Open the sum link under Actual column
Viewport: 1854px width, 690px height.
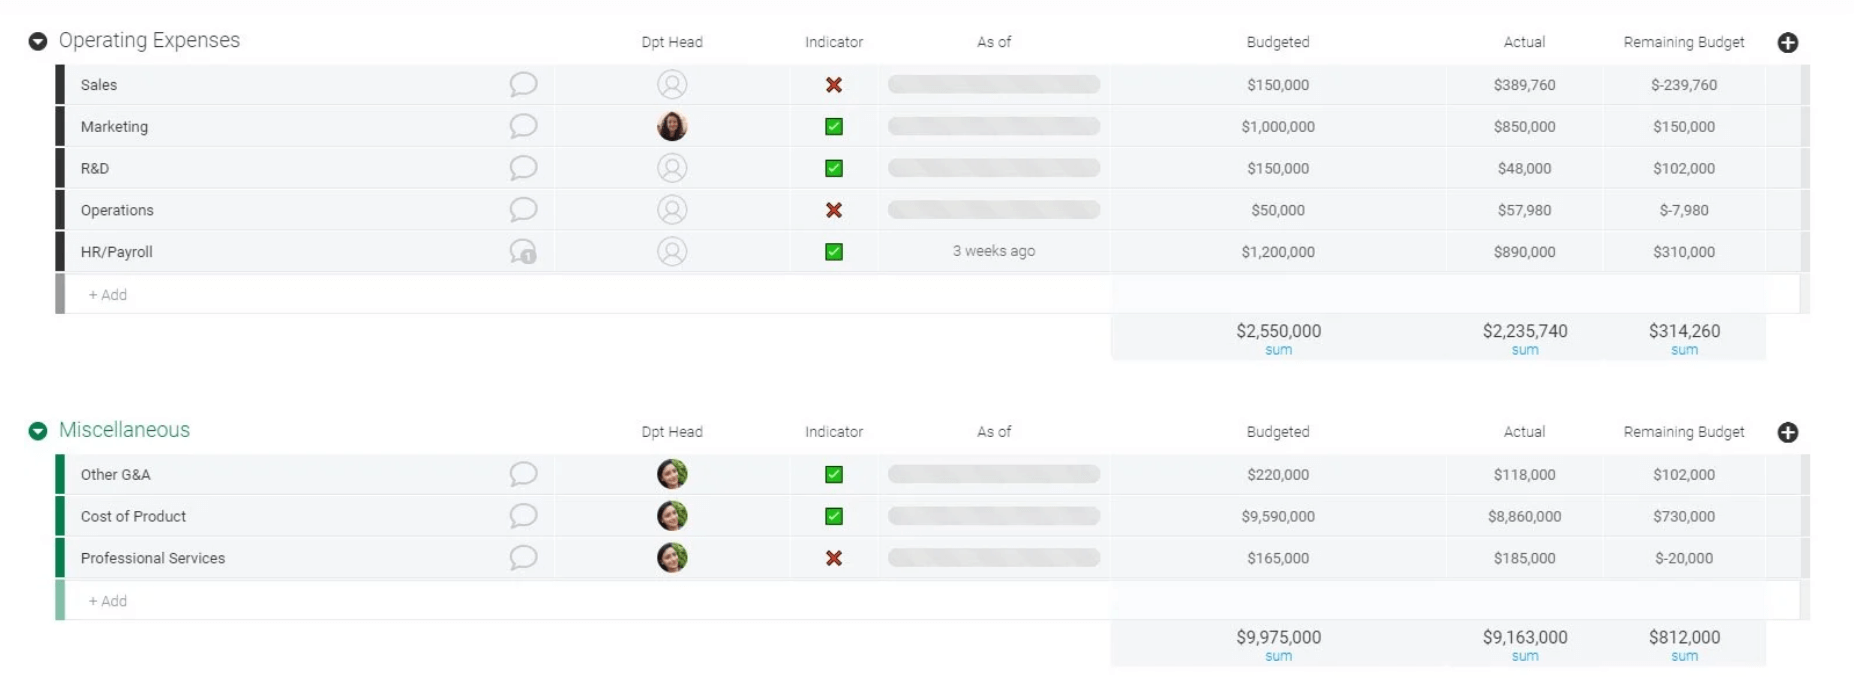click(x=1524, y=349)
